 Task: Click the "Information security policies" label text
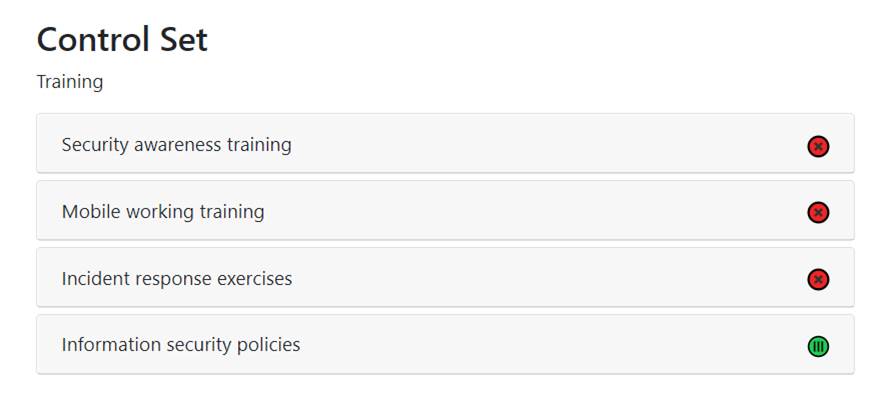coord(181,345)
